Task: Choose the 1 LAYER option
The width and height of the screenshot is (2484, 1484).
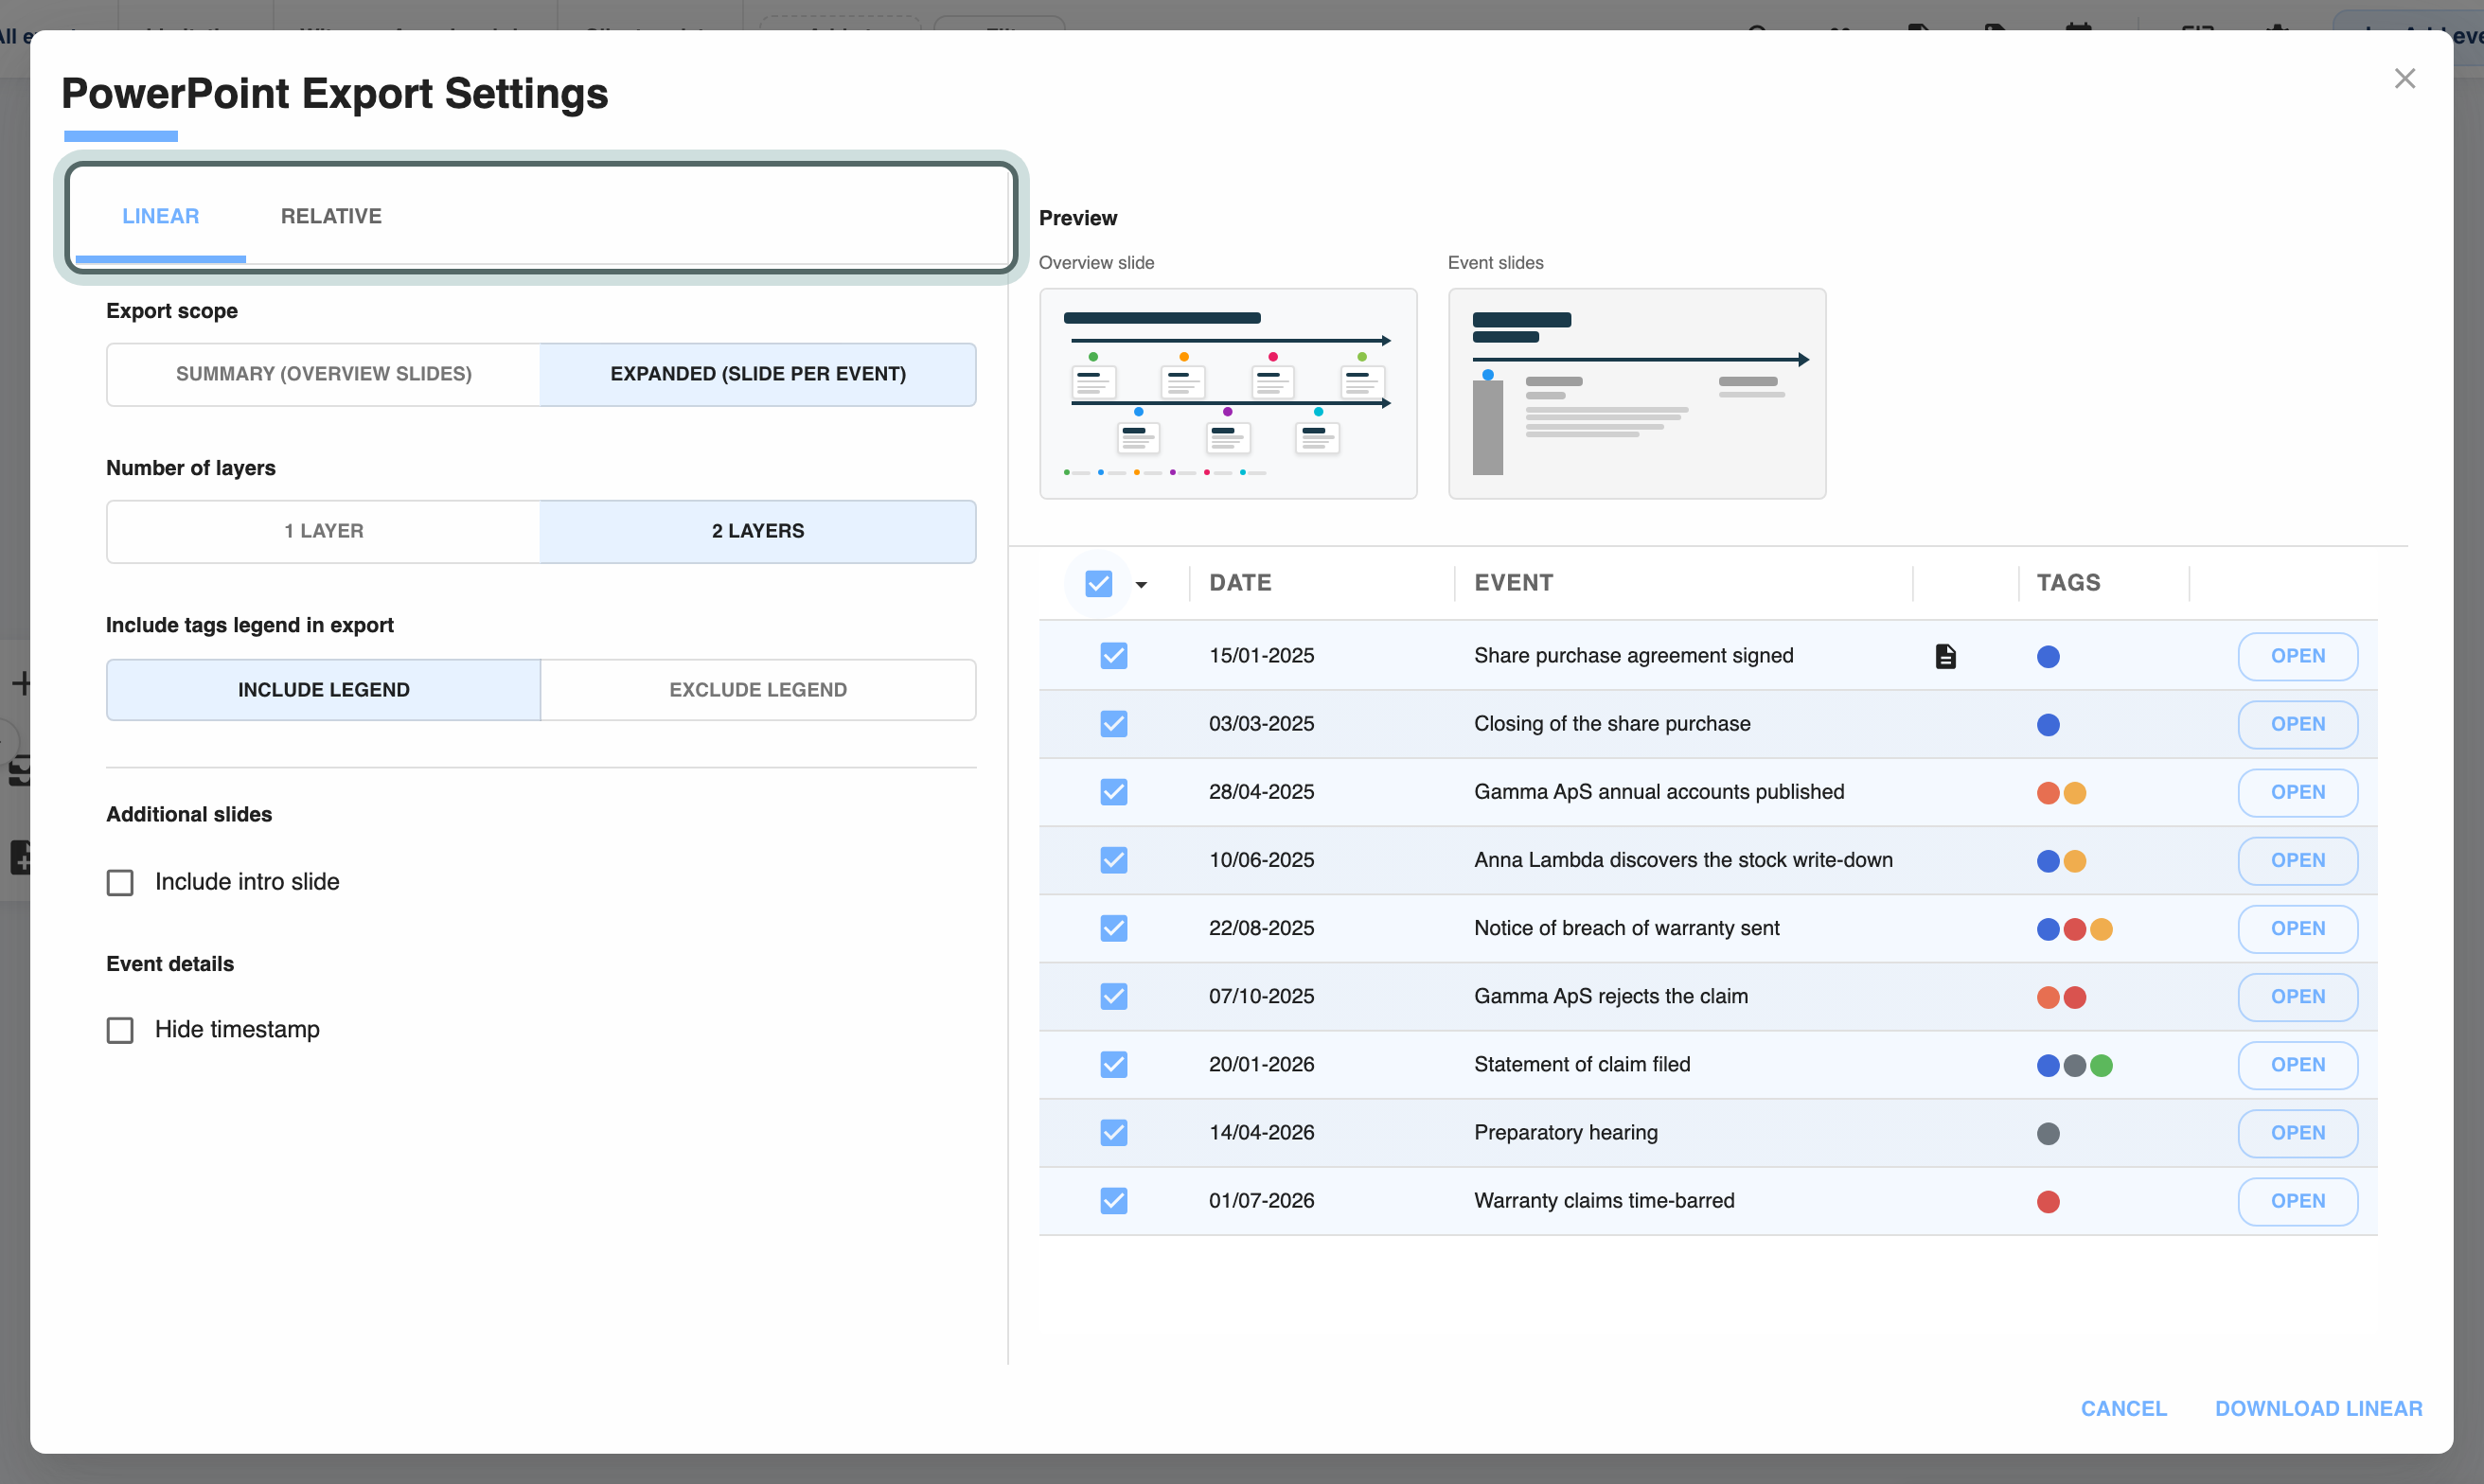Action: (x=323, y=531)
